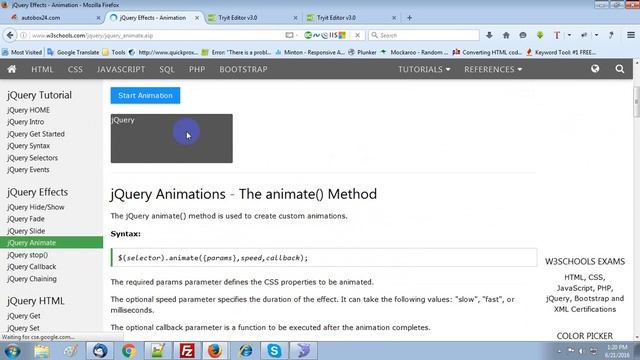This screenshot has height=360, width=640.
Task: Open the Plunker bookmark
Action: 362,52
